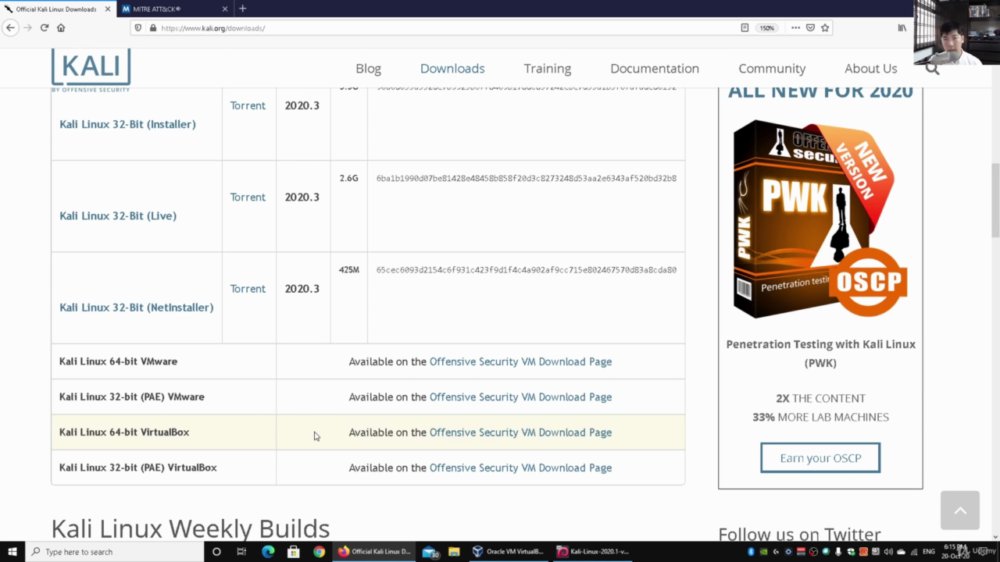Open the Blog menu item
Image resolution: width=1000 pixels, height=562 pixels.
pyautogui.click(x=368, y=68)
